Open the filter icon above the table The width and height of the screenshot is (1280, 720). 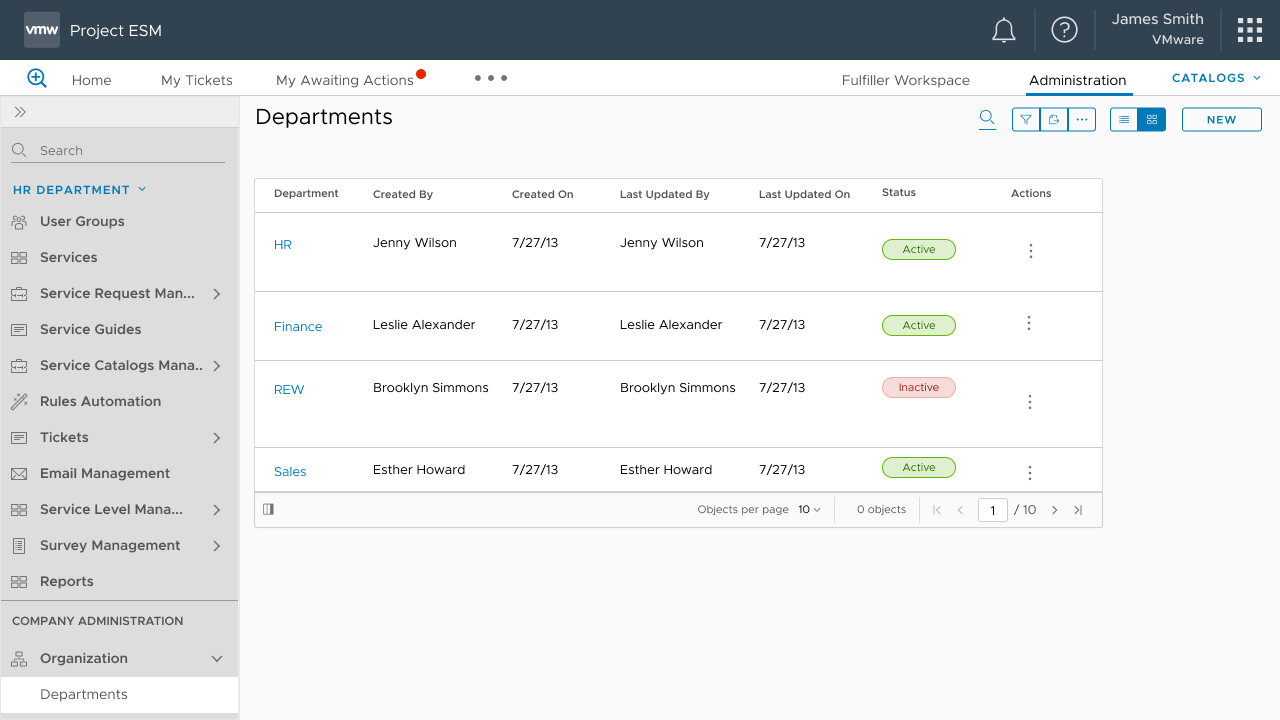[1025, 119]
